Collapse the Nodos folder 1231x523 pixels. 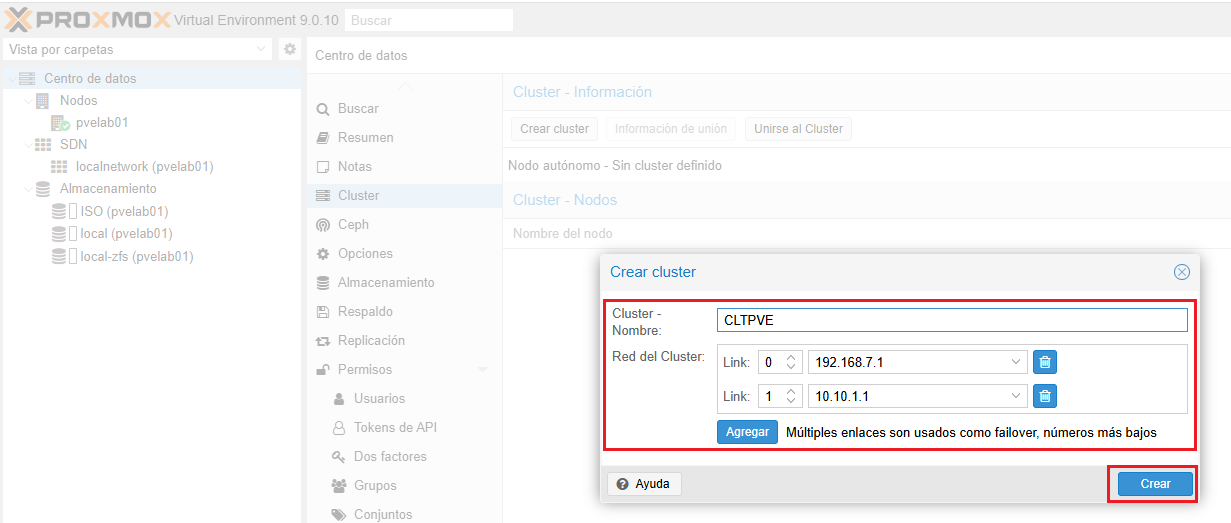(x=27, y=100)
